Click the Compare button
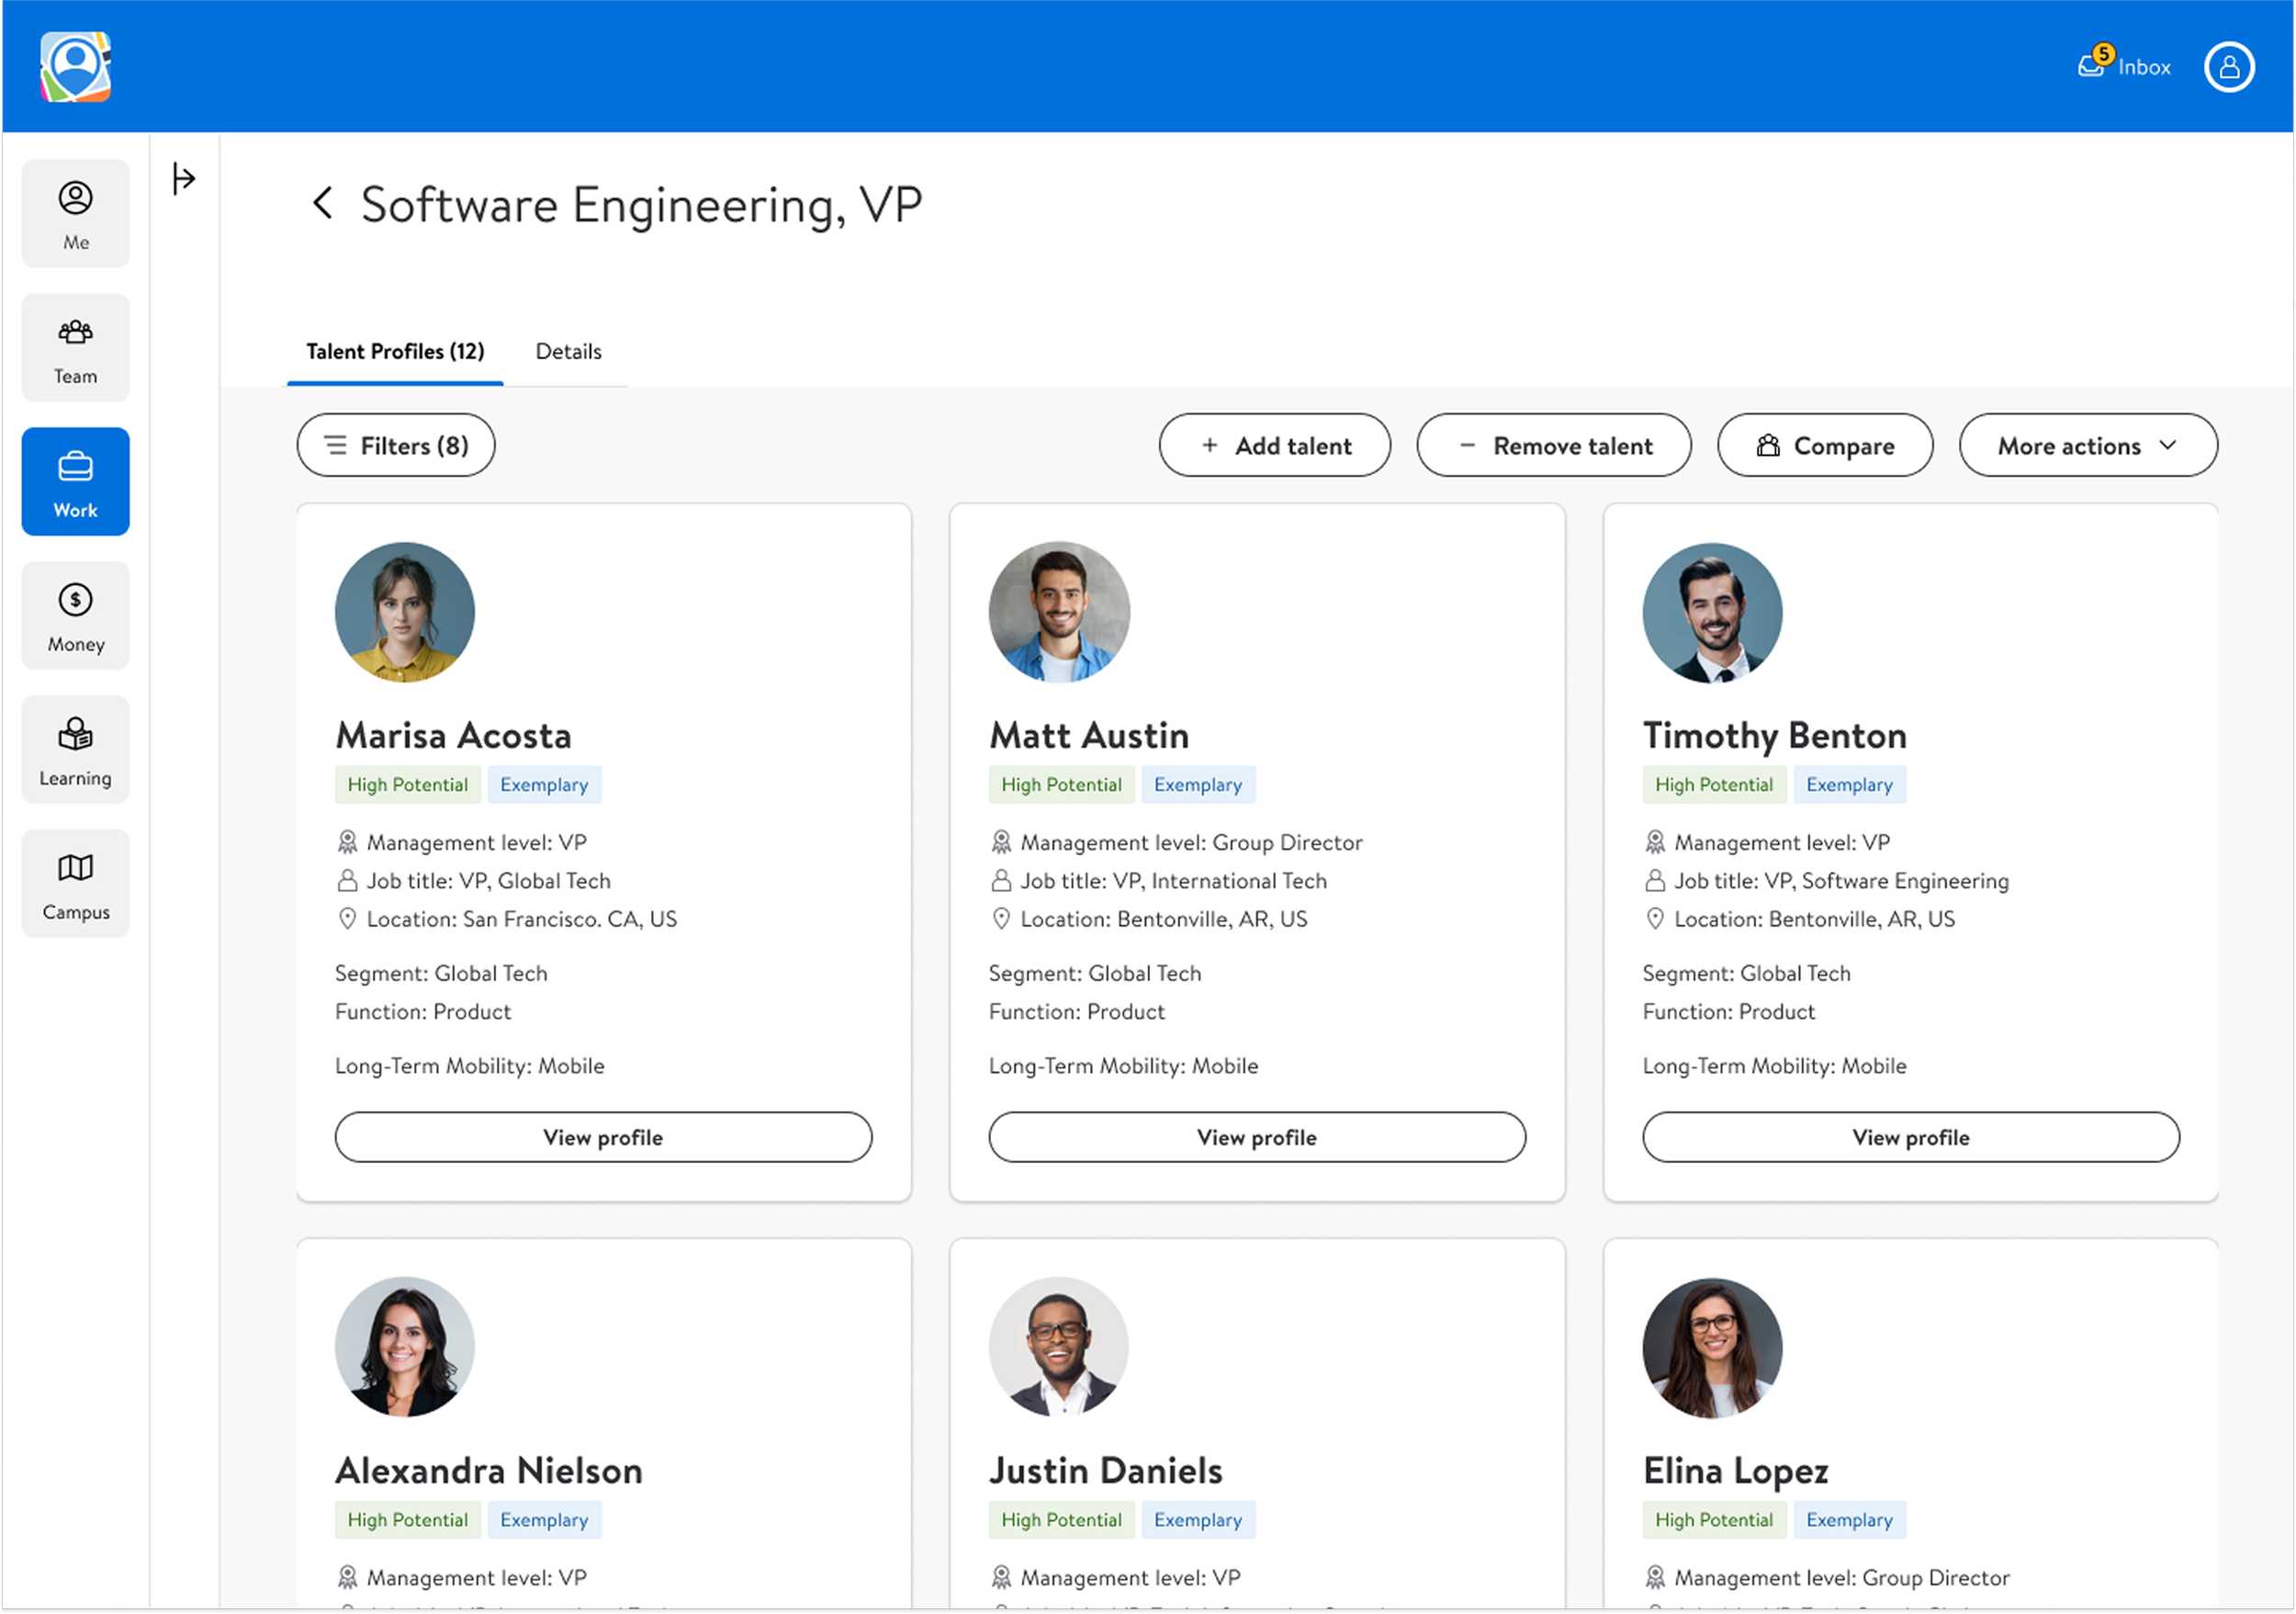Image resolution: width=2296 pixels, height=1614 pixels. (1824, 446)
